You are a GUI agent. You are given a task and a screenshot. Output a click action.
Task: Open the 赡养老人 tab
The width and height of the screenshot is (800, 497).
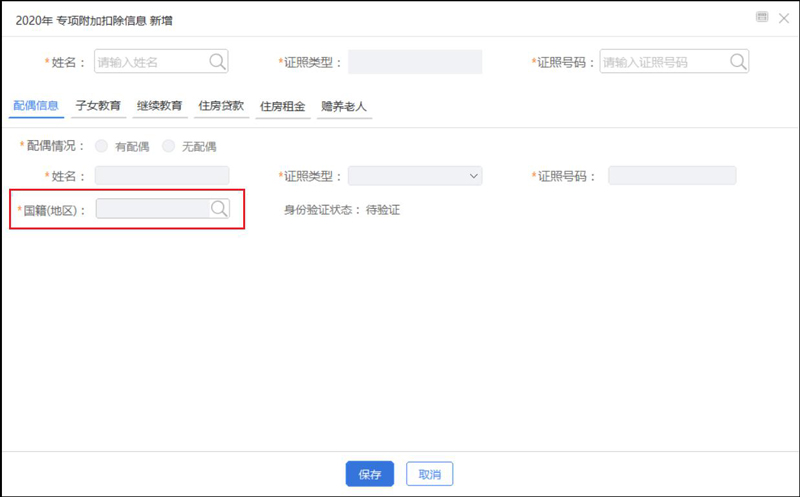344,105
